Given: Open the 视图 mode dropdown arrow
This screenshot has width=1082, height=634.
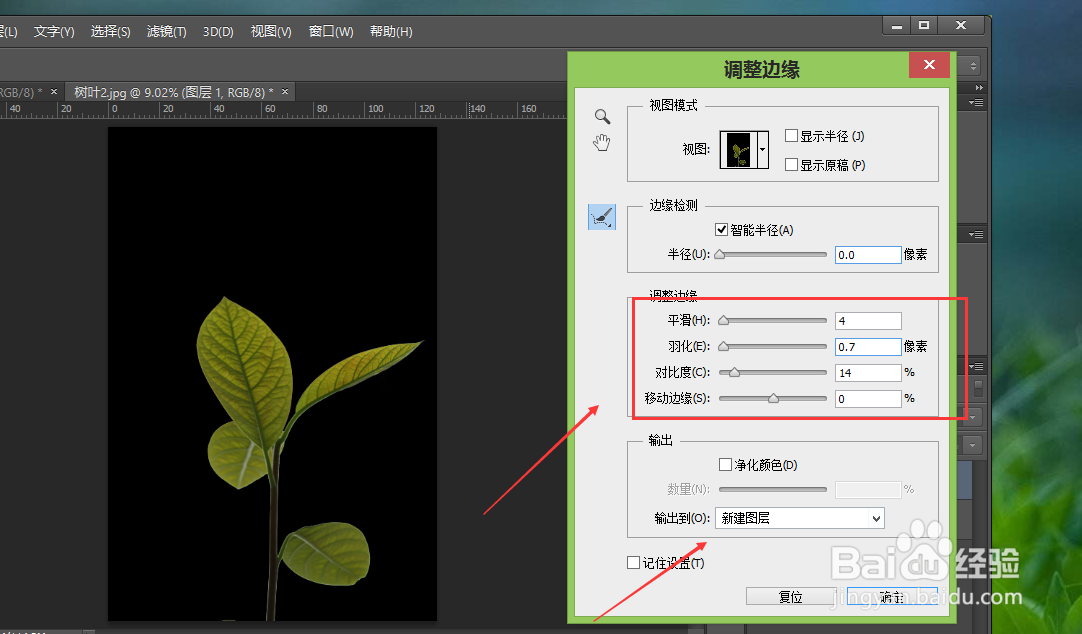Looking at the screenshot, I should 763,150.
